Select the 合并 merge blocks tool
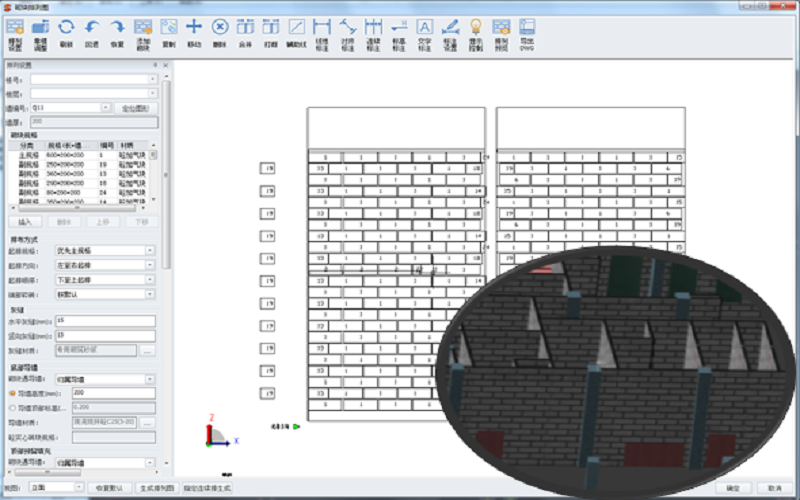Image resolution: width=800 pixels, height=500 pixels. pos(245,34)
